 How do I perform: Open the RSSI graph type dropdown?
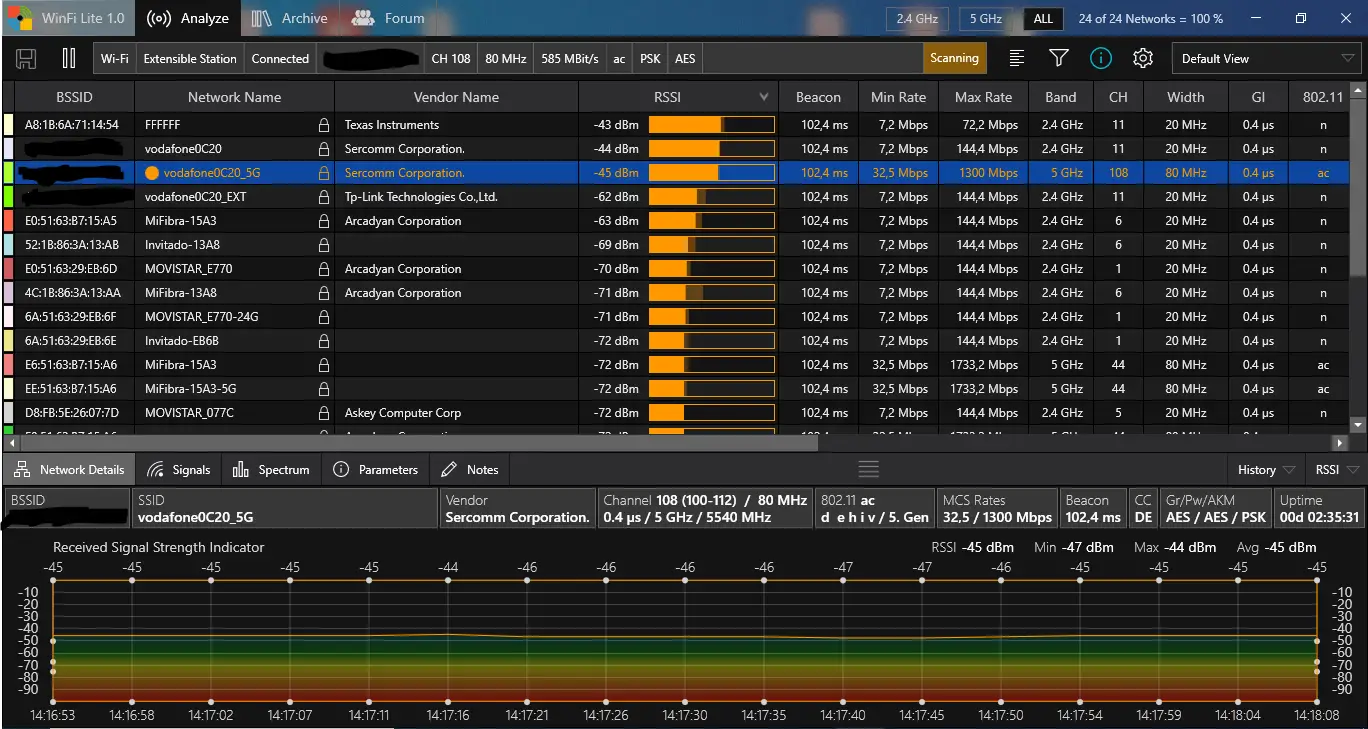click(x=1337, y=469)
